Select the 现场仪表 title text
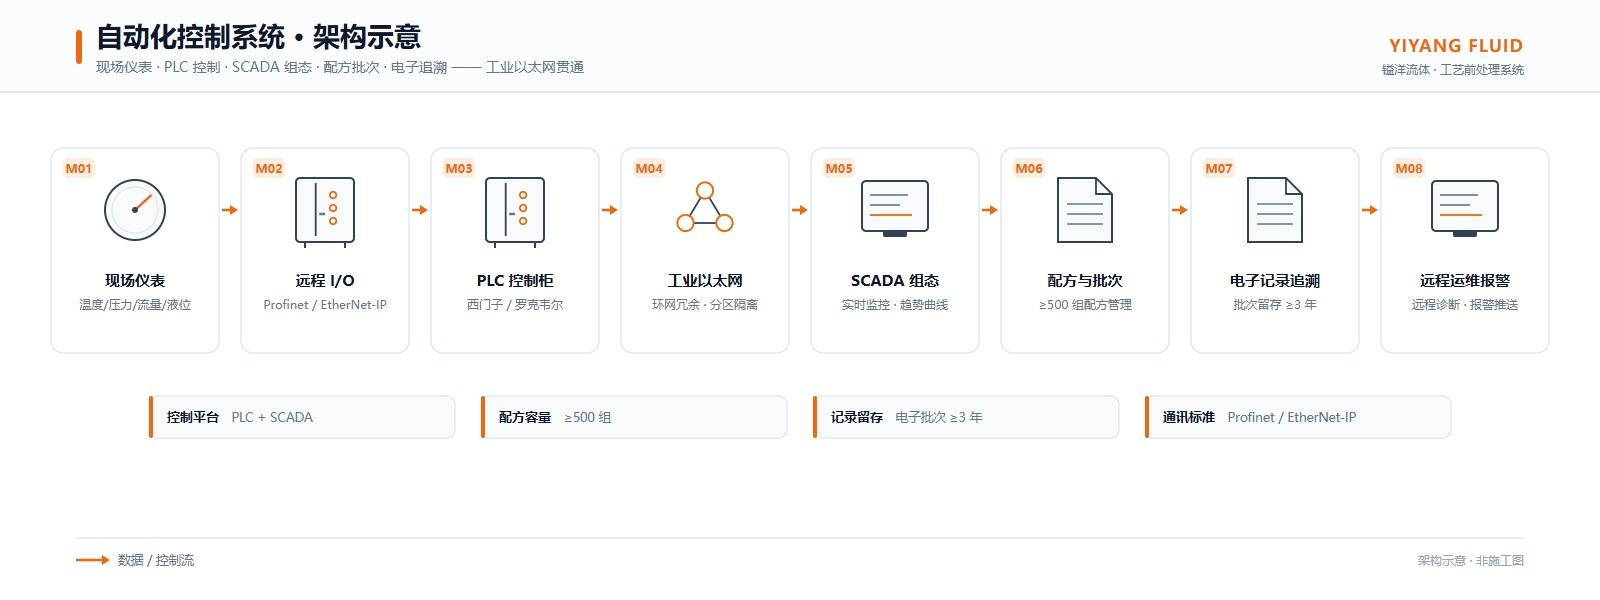 point(135,281)
